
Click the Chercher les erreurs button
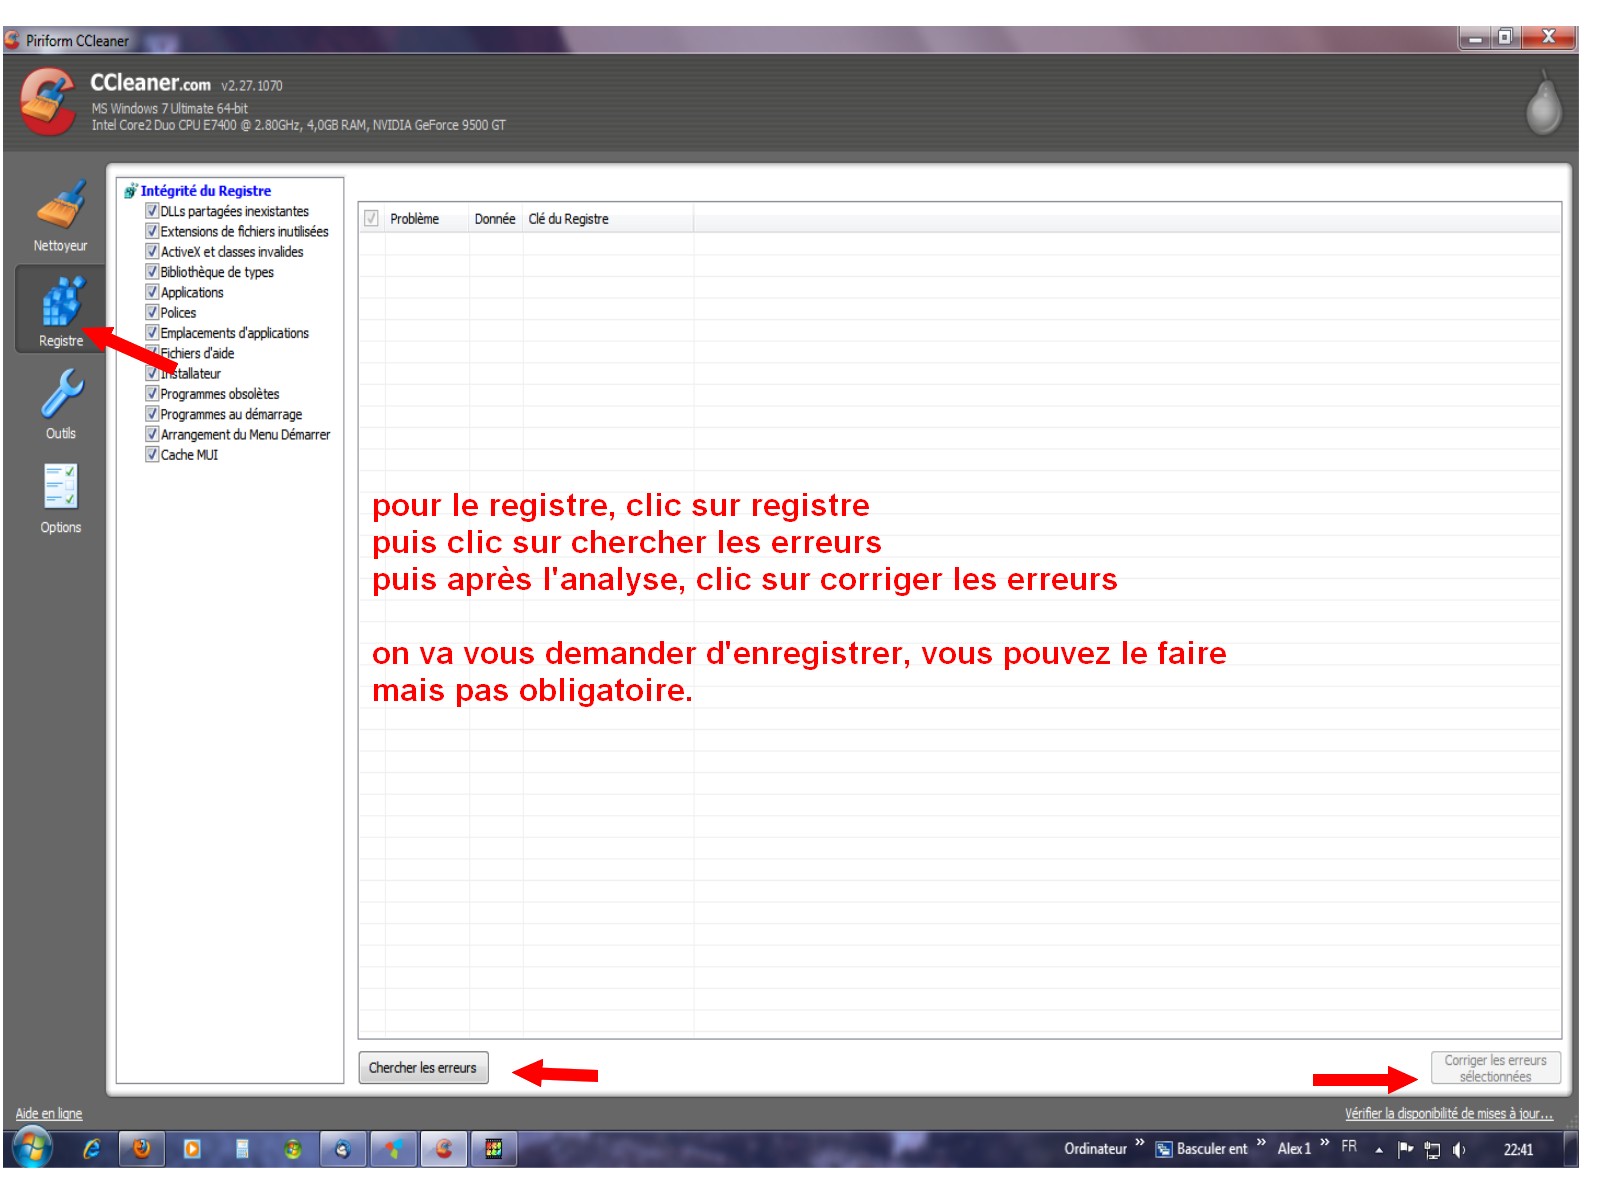click(x=423, y=1068)
